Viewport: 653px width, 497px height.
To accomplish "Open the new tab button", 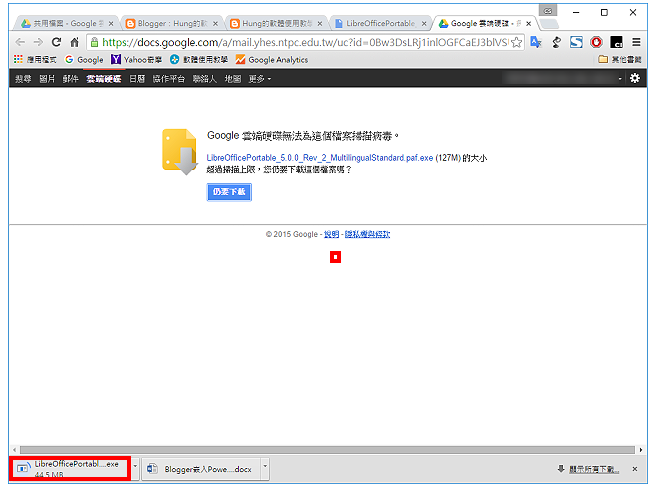I will tap(549, 24).
